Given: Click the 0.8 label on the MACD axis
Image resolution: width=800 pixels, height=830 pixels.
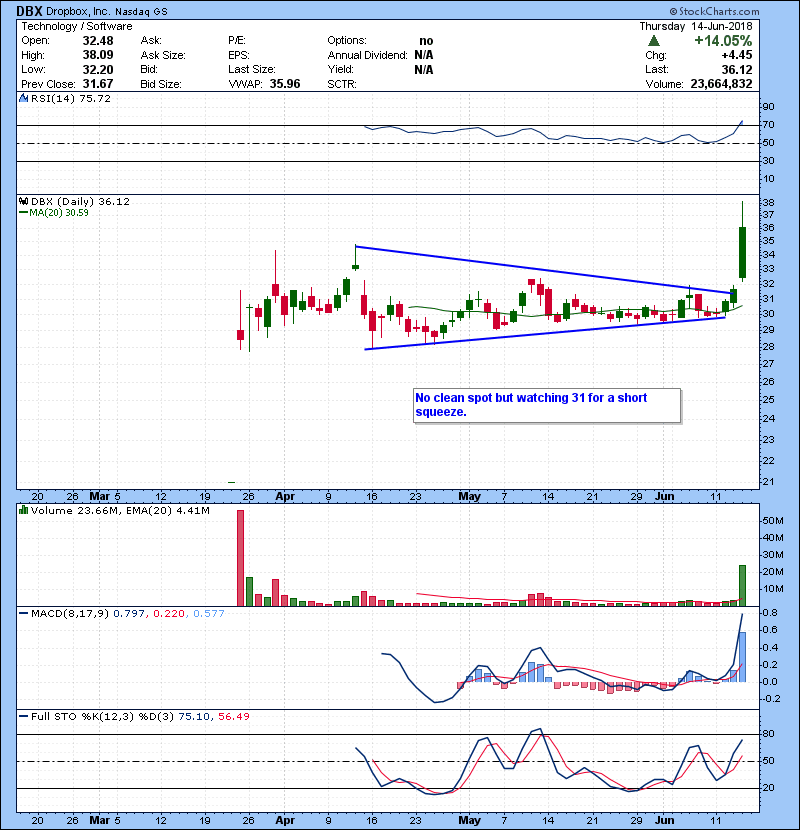Looking at the screenshot, I should click(770, 612).
